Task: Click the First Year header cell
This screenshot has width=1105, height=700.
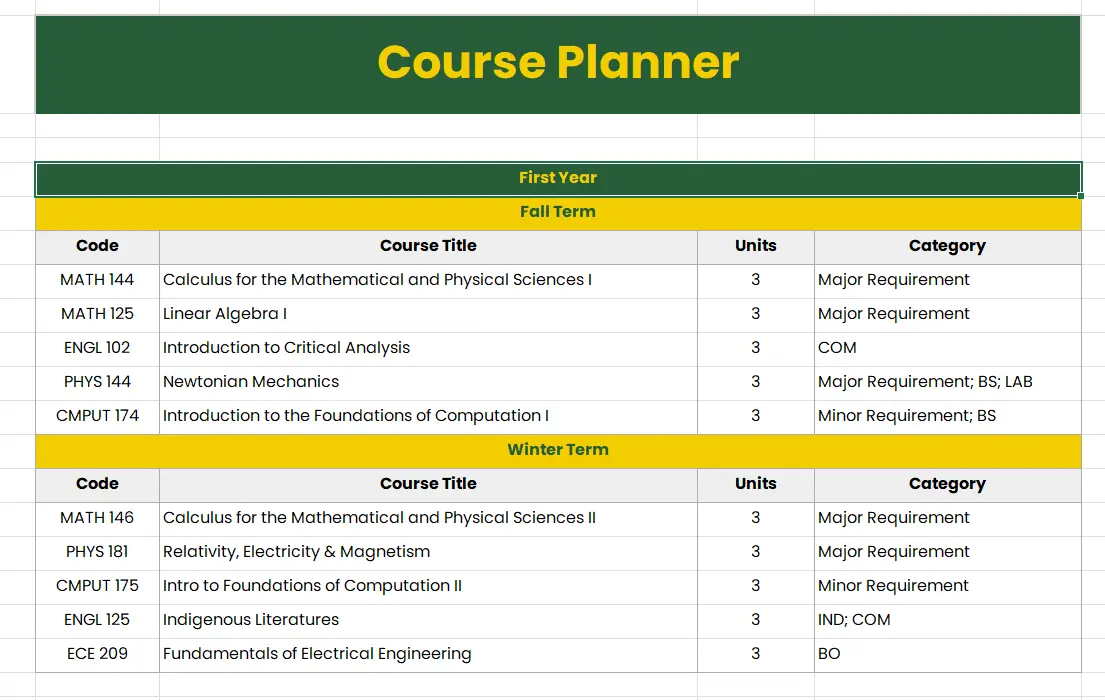Action: click(558, 178)
